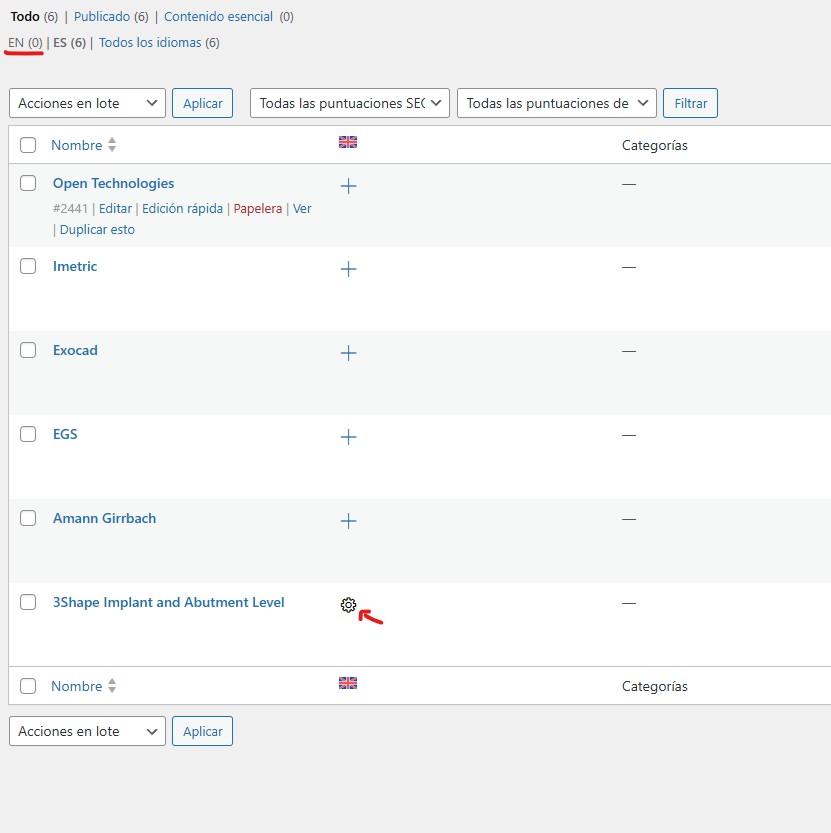Sort by Nombre using header arrows
This screenshot has width=831, height=833.
(111, 145)
